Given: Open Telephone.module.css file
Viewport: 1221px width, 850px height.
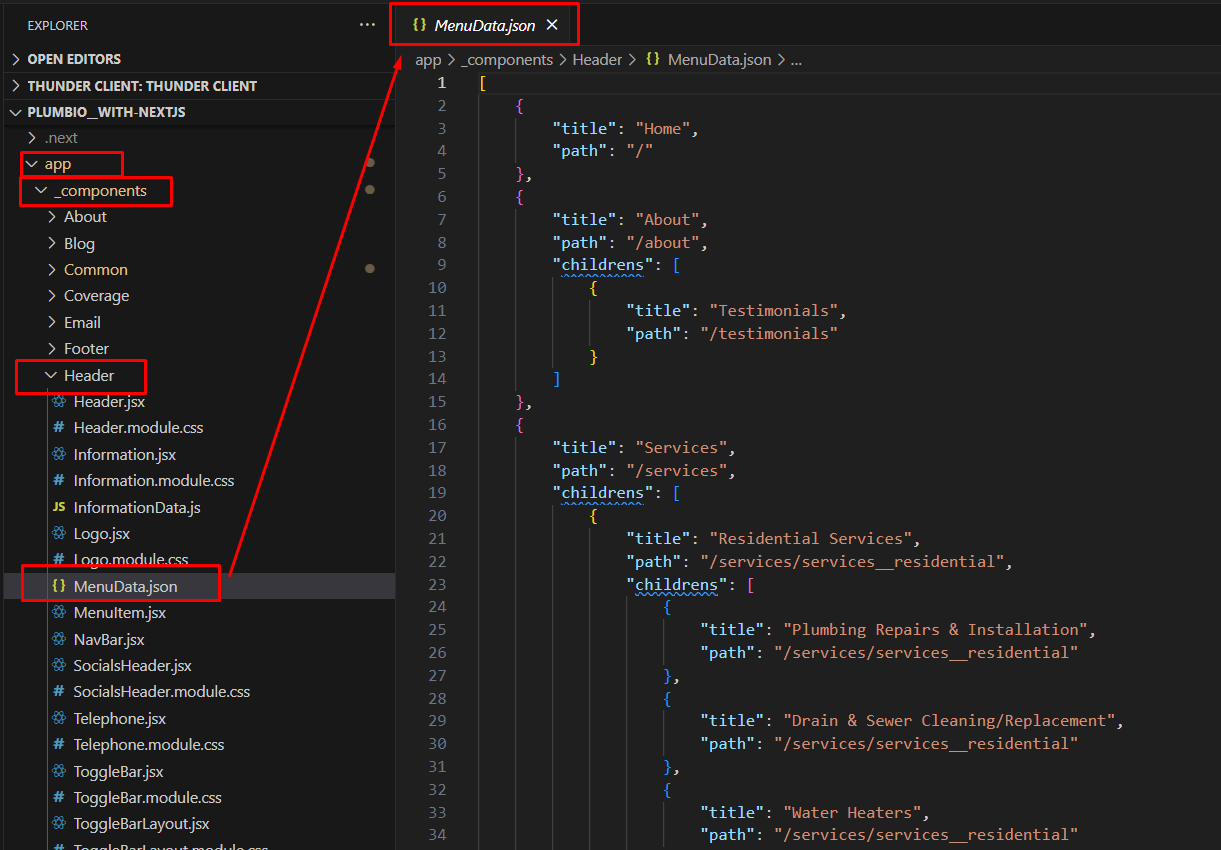Looking at the screenshot, I should pos(148,744).
